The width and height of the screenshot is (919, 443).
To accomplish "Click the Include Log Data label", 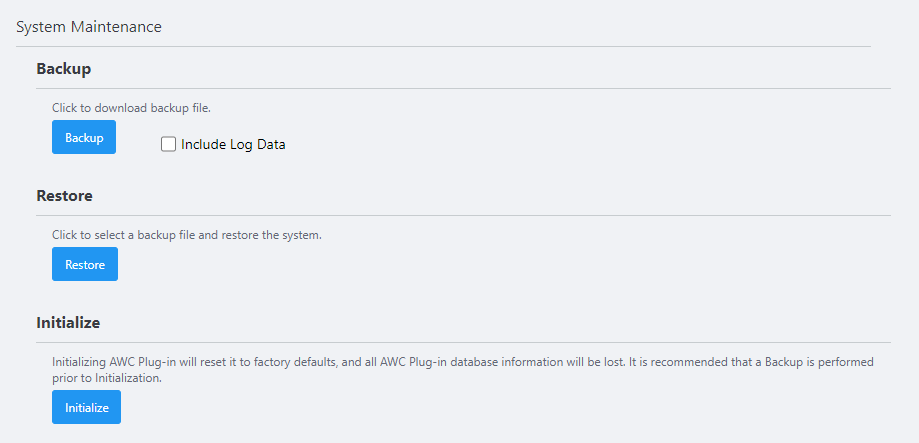I will (x=233, y=144).
